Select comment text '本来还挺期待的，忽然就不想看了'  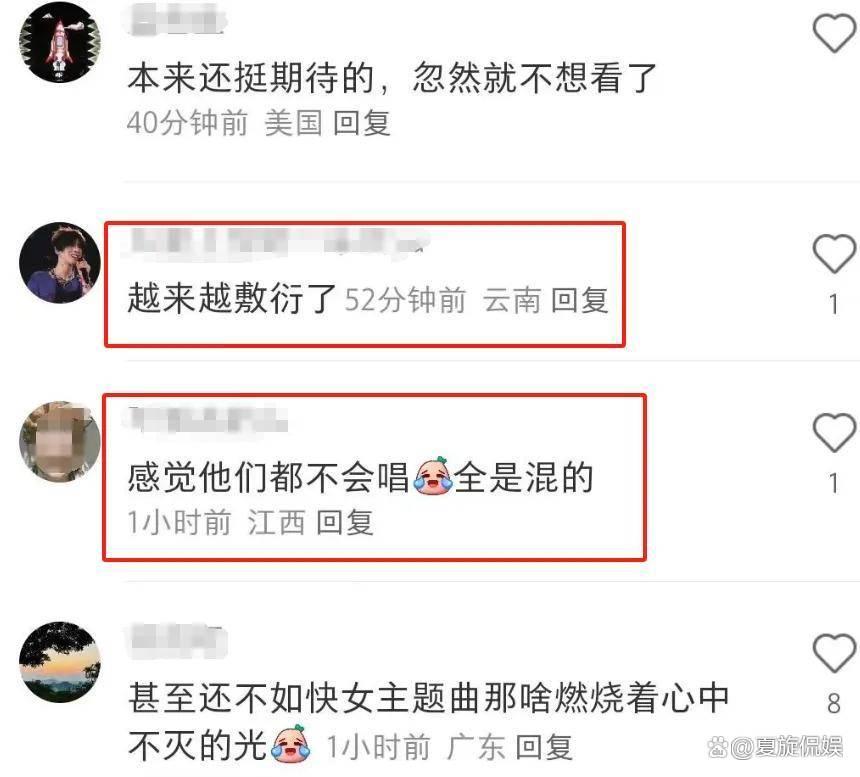tap(393, 78)
